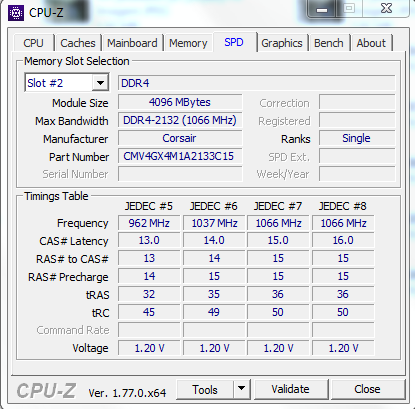Click the tRAS value 32
This screenshot has height=409, width=415.
(x=149, y=294)
